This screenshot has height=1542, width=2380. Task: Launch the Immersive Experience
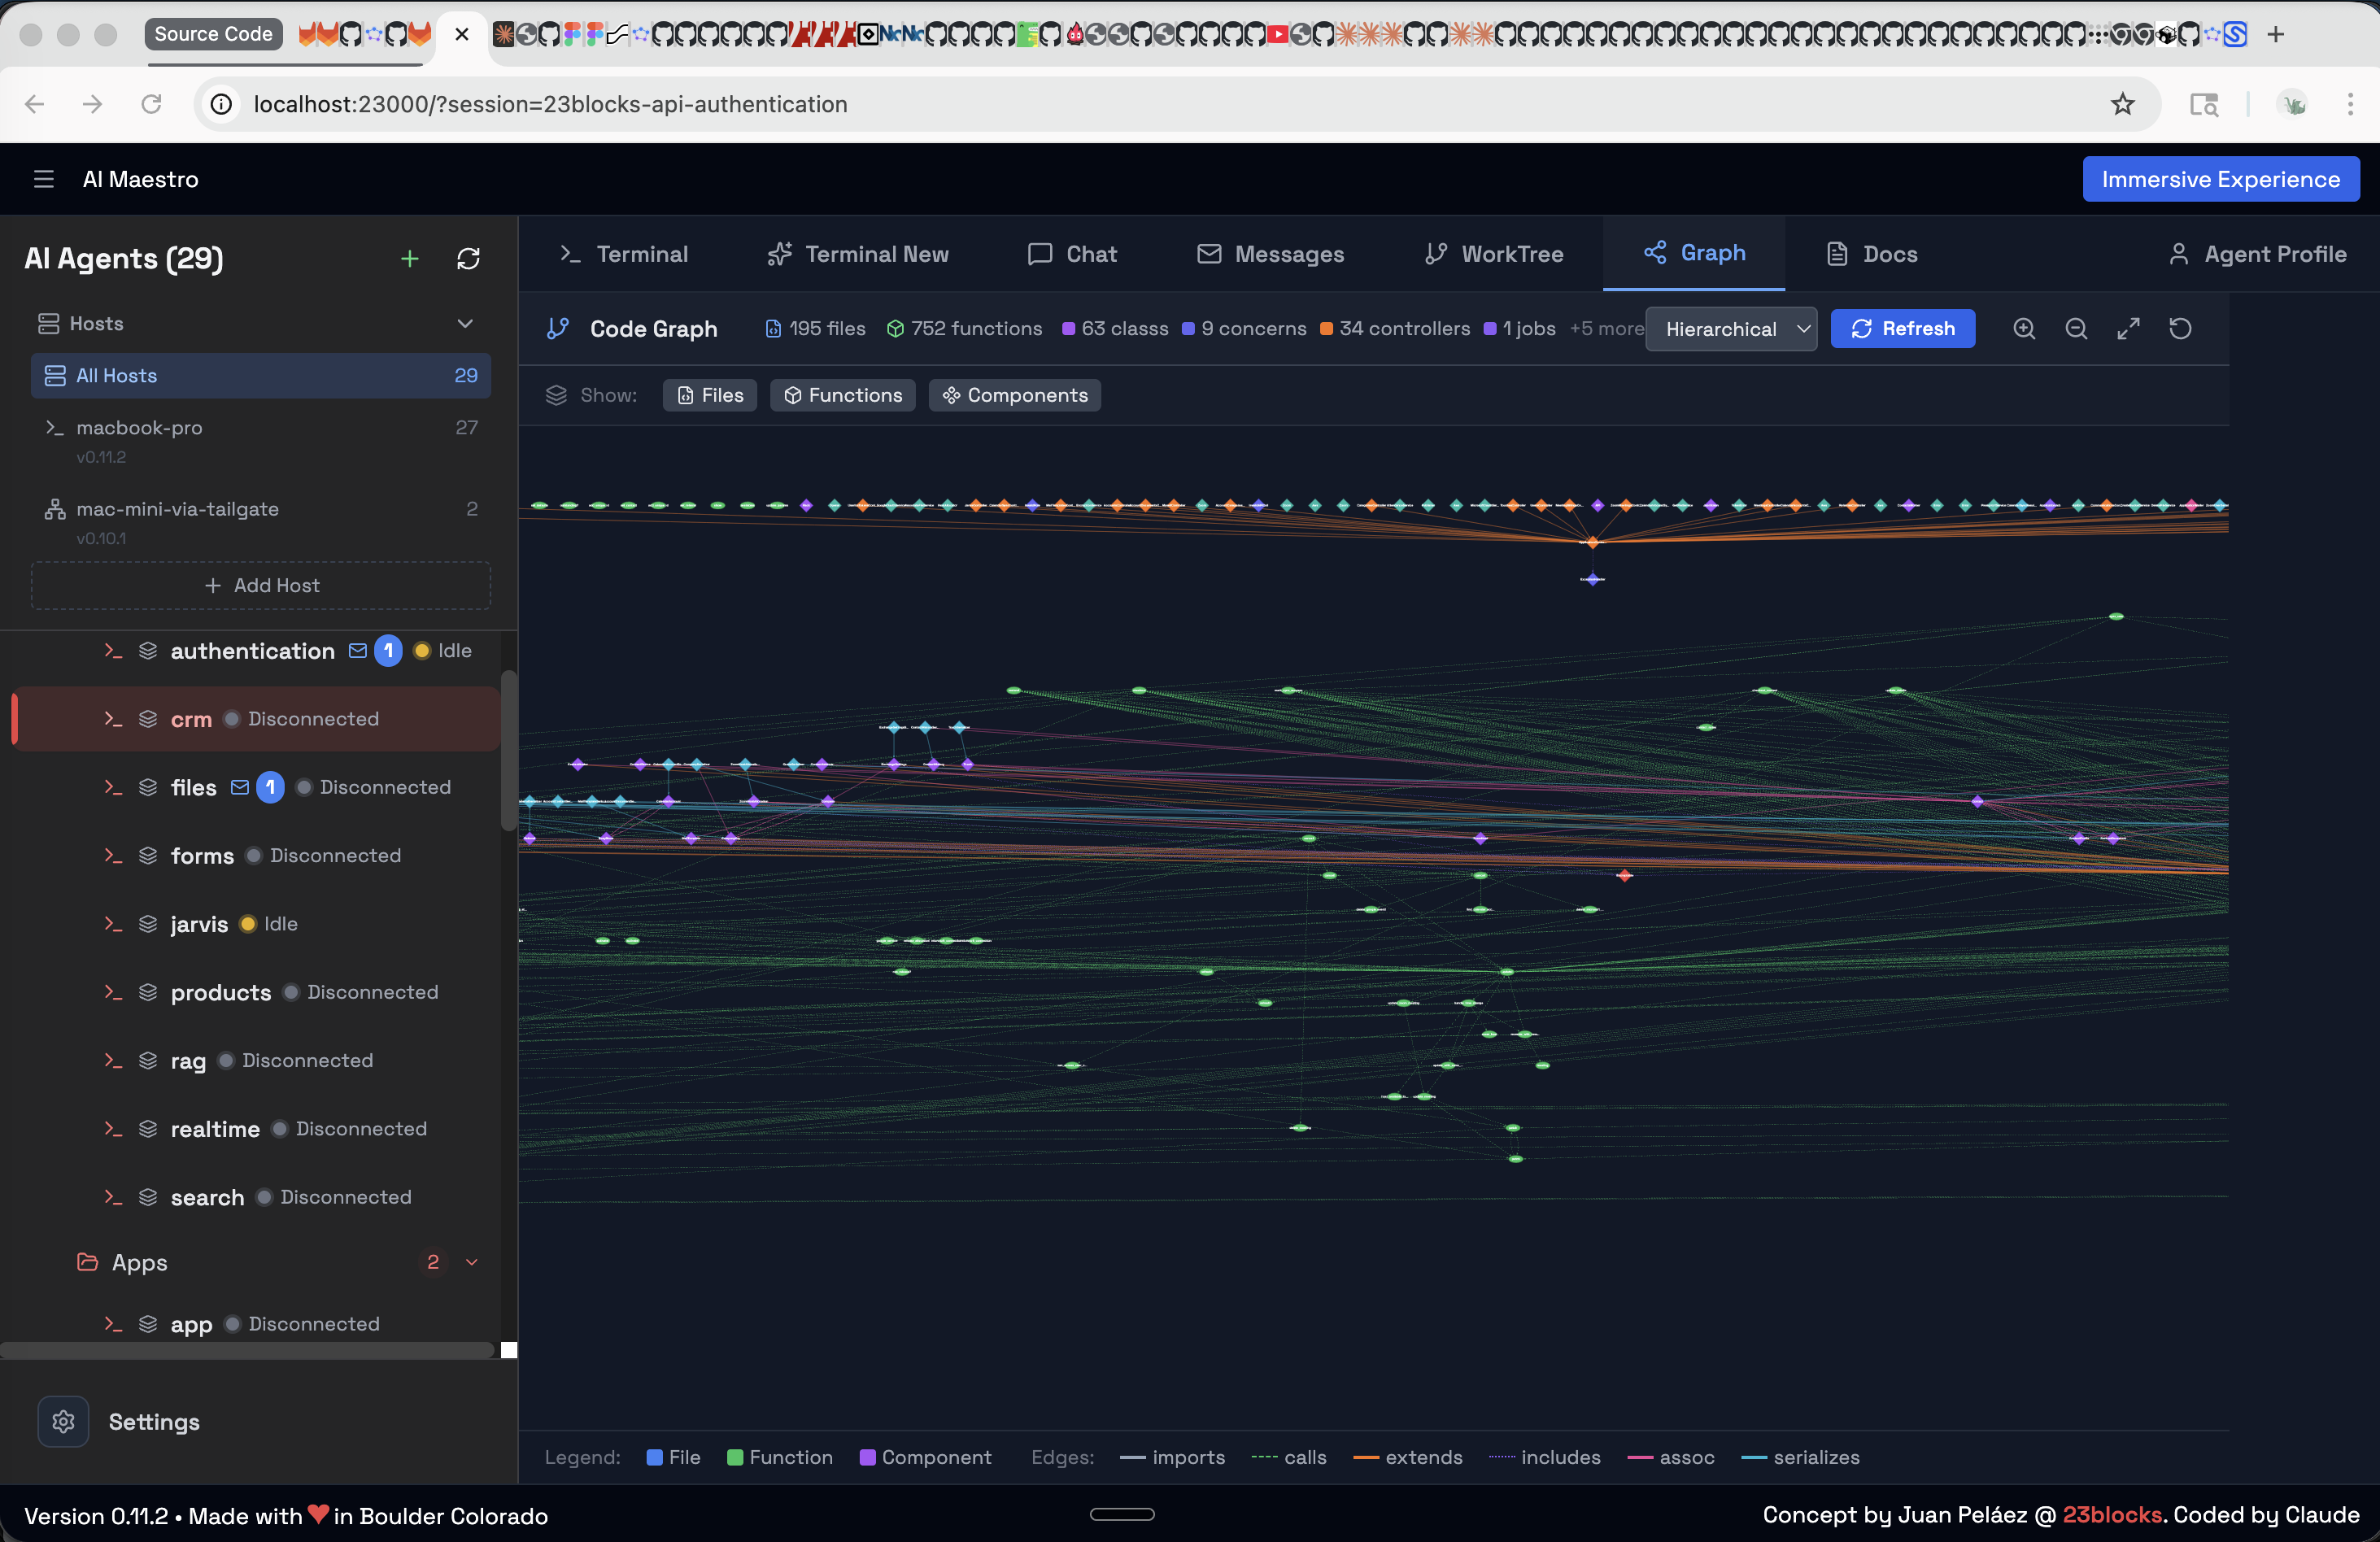(2221, 179)
